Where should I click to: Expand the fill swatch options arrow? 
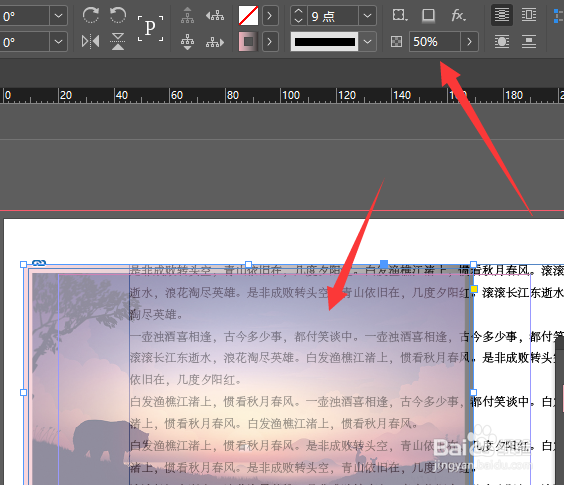270,15
